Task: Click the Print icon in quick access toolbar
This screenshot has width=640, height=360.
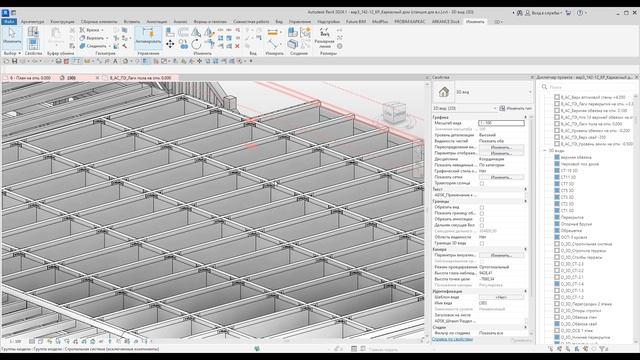Action: pos(58,61)
